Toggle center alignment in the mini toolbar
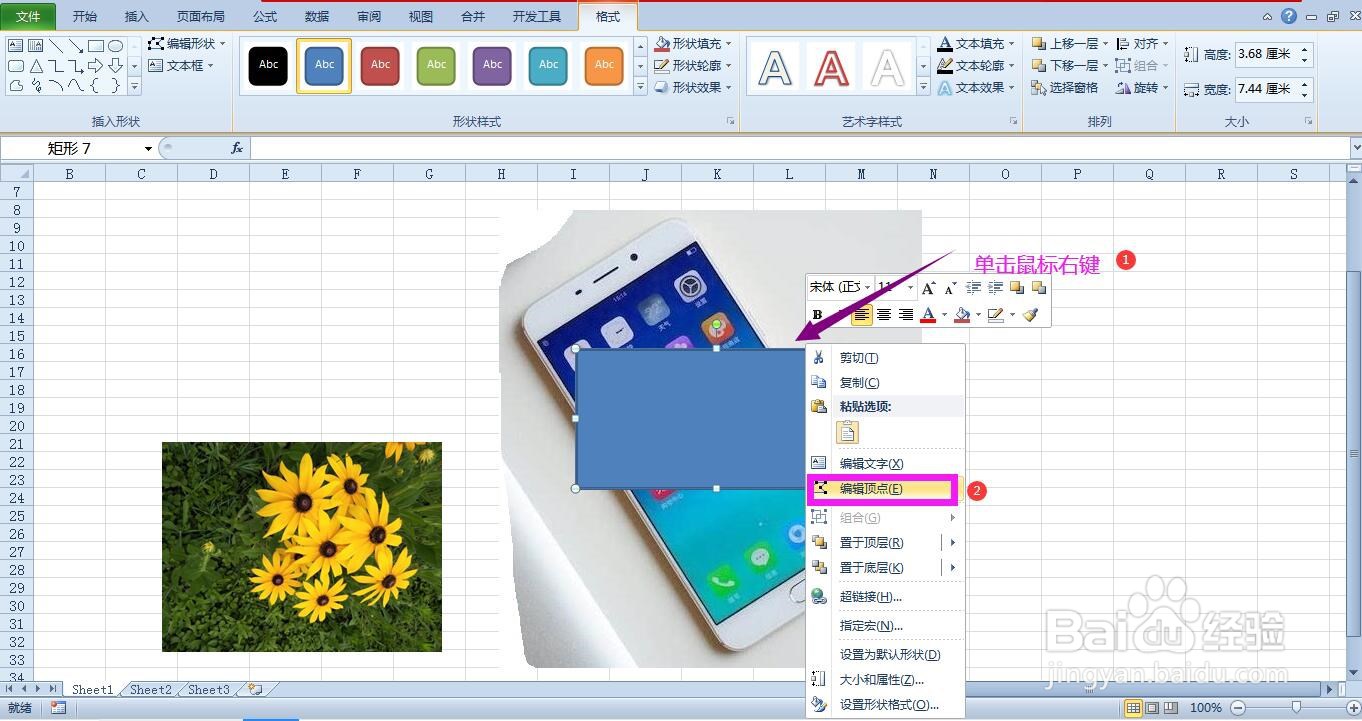The height and width of the screenshot is (721, 1362). point(884,315)
